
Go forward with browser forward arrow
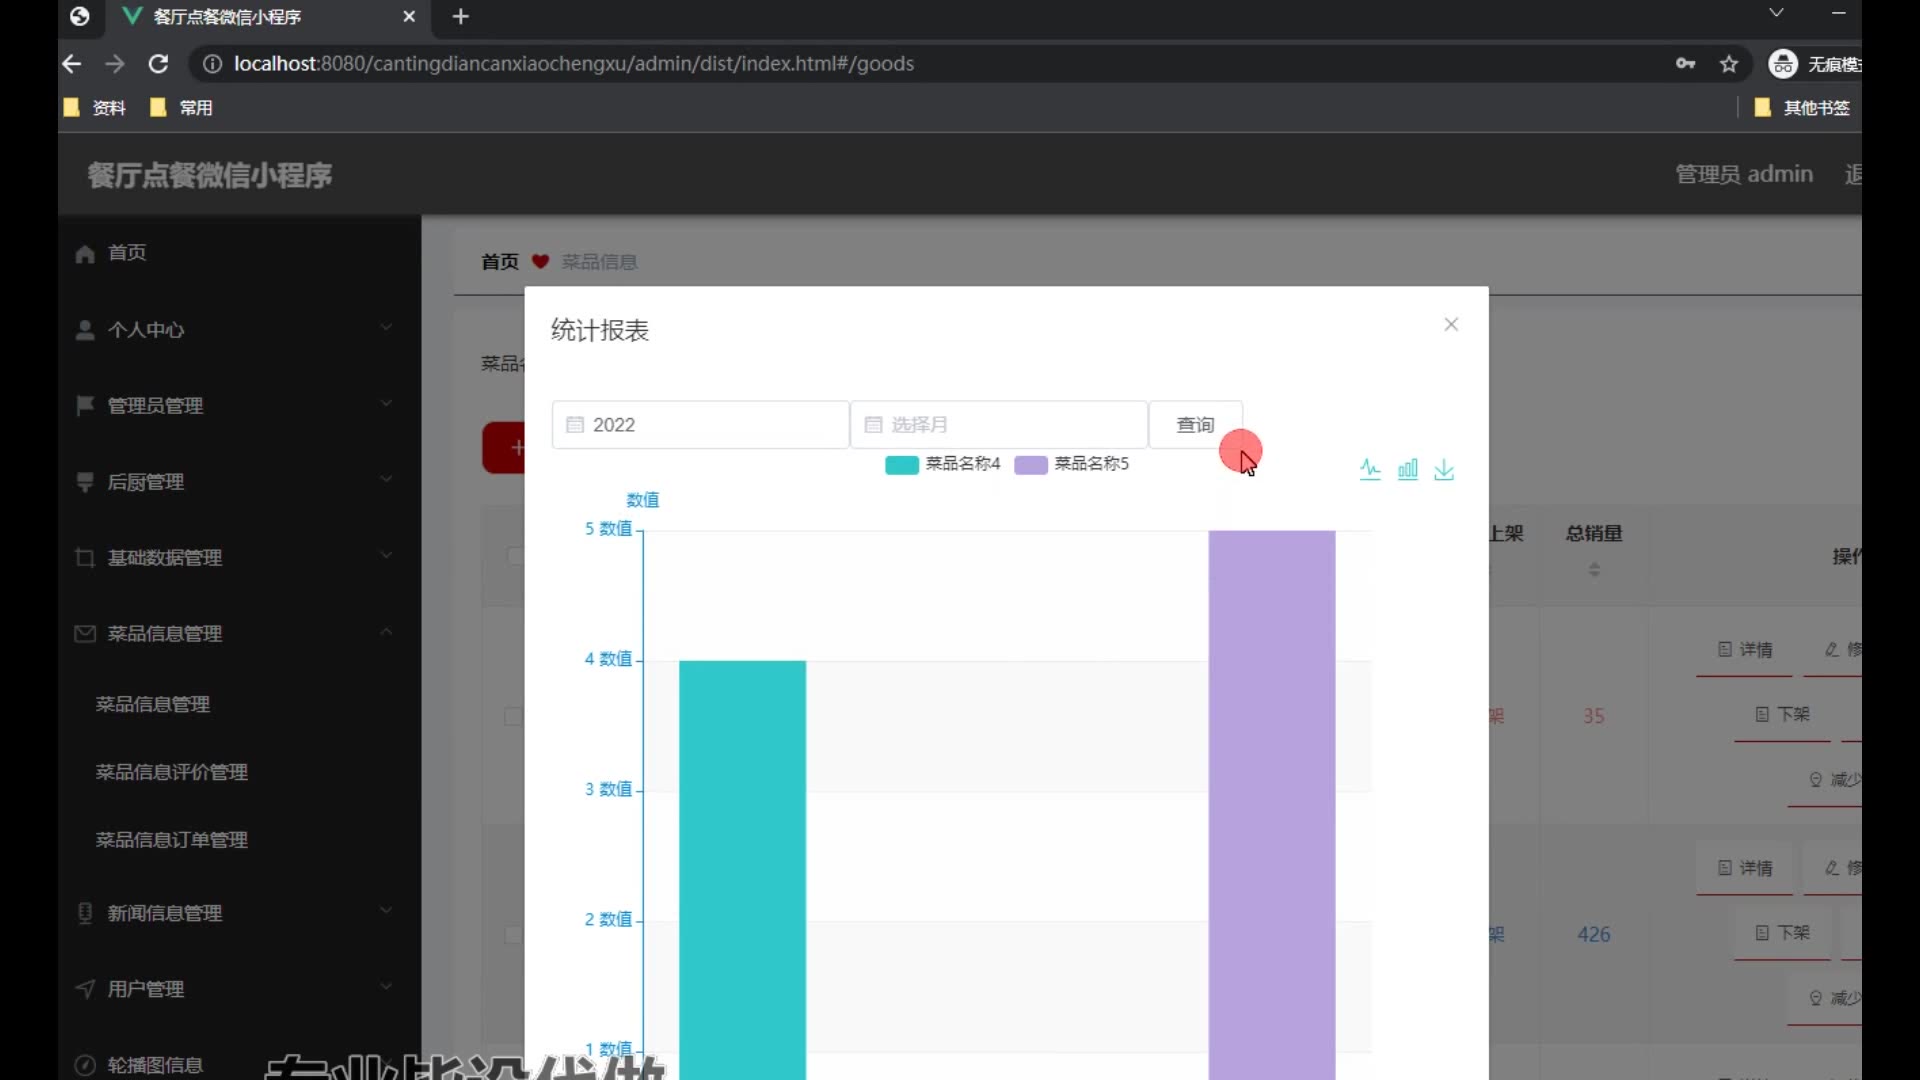pyautogui.click(x=115, y=64)
